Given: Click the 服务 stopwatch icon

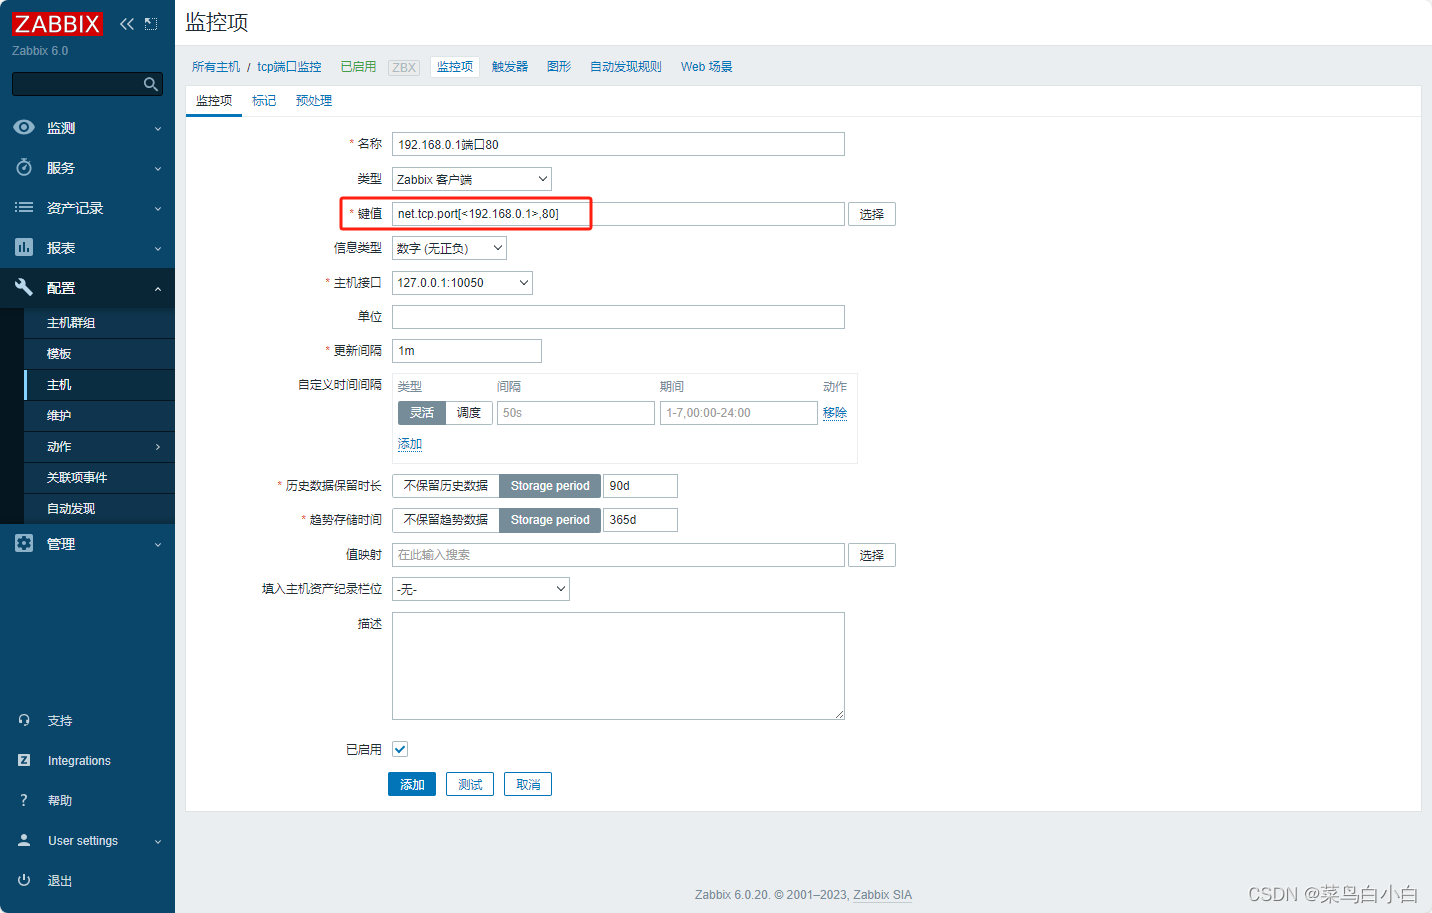Looking at the screenshot, I should tap(24, 167).
